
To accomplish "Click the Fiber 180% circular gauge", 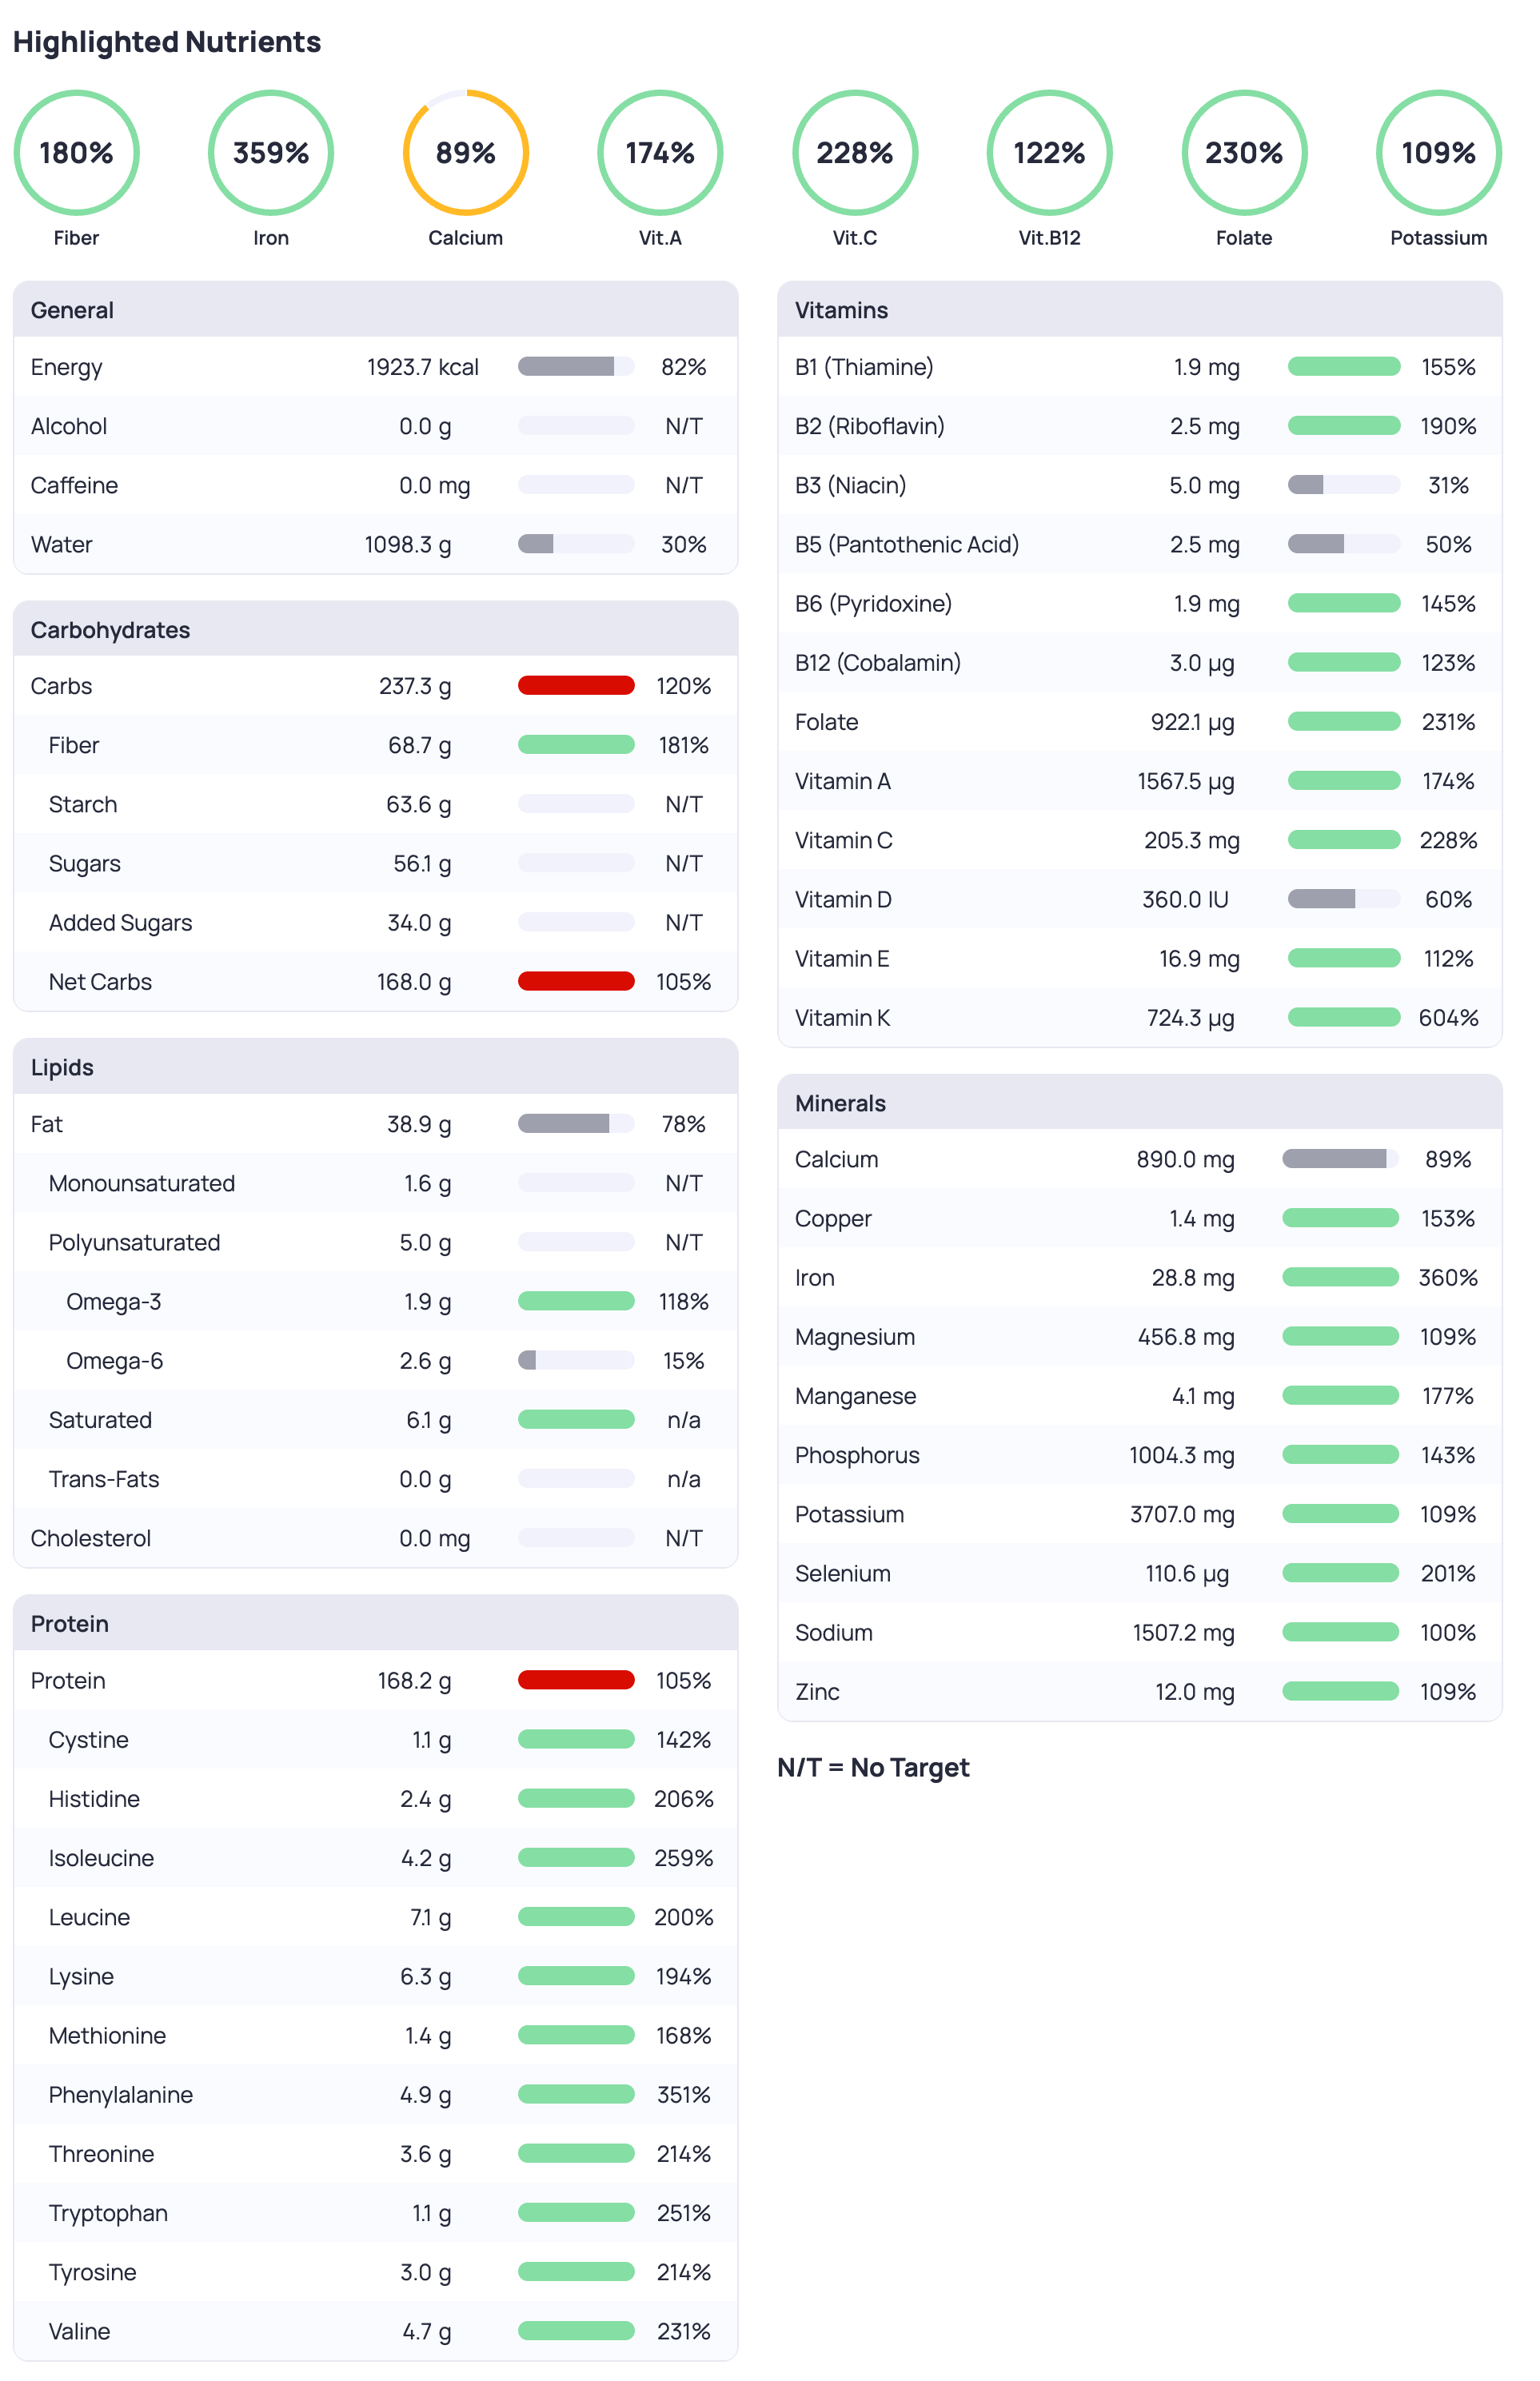I will (x=76, y=153).
